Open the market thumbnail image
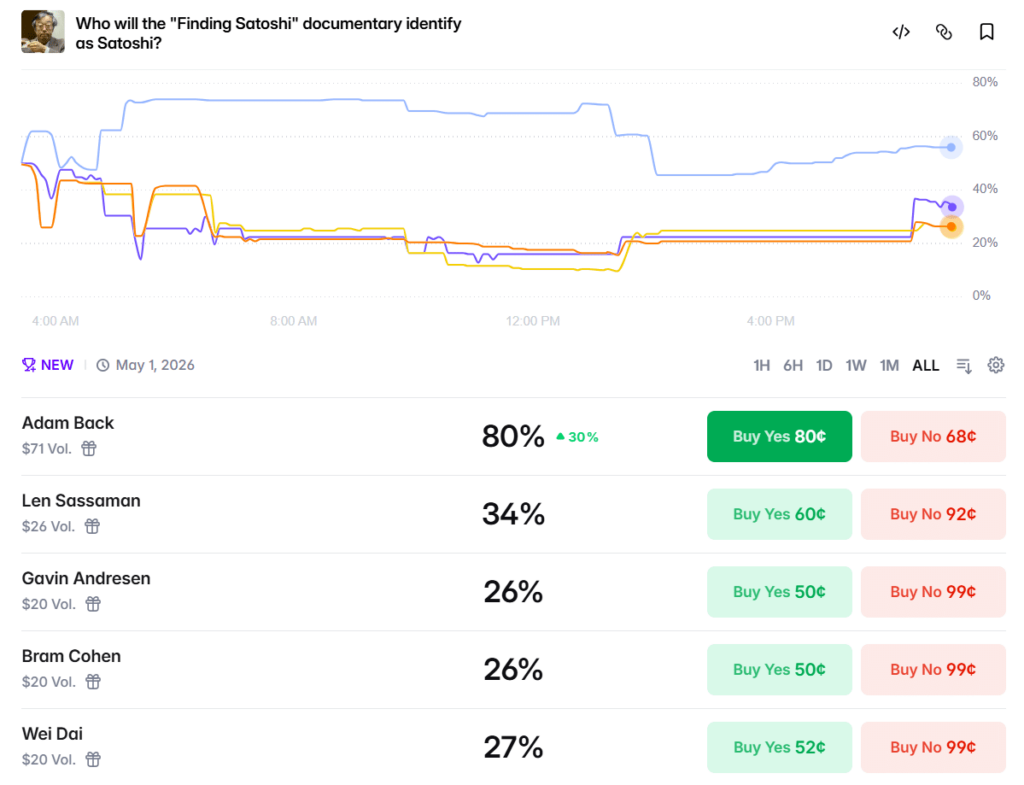This screenshot has width=1024, height=785. point(43,32)
